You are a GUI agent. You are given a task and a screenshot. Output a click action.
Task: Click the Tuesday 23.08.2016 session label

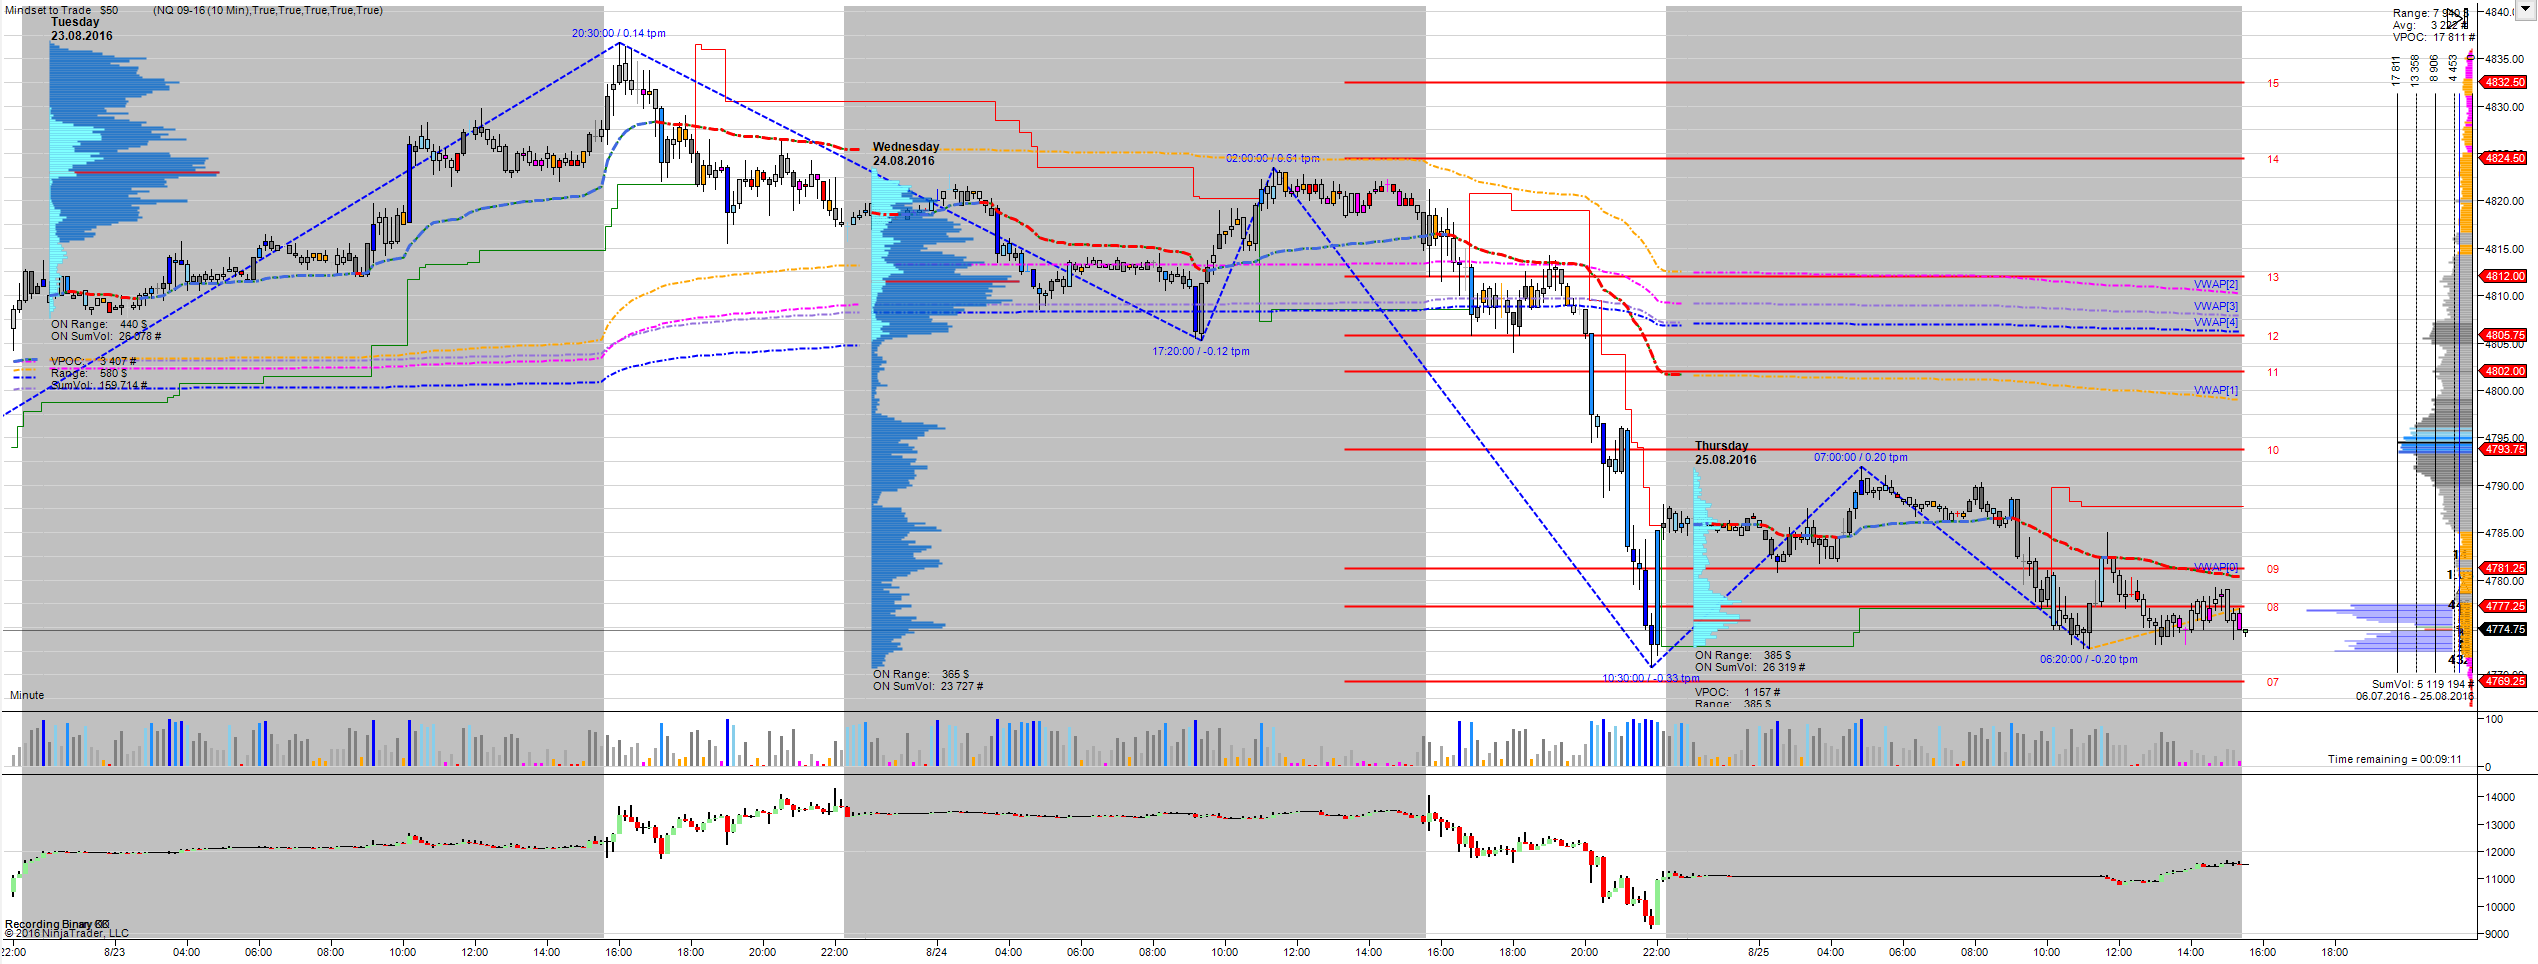[x=82, y=29]
